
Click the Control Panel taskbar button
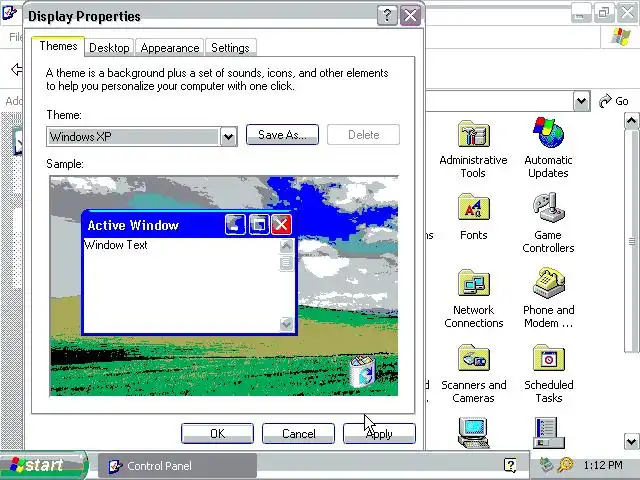click(x=178, y=466)
